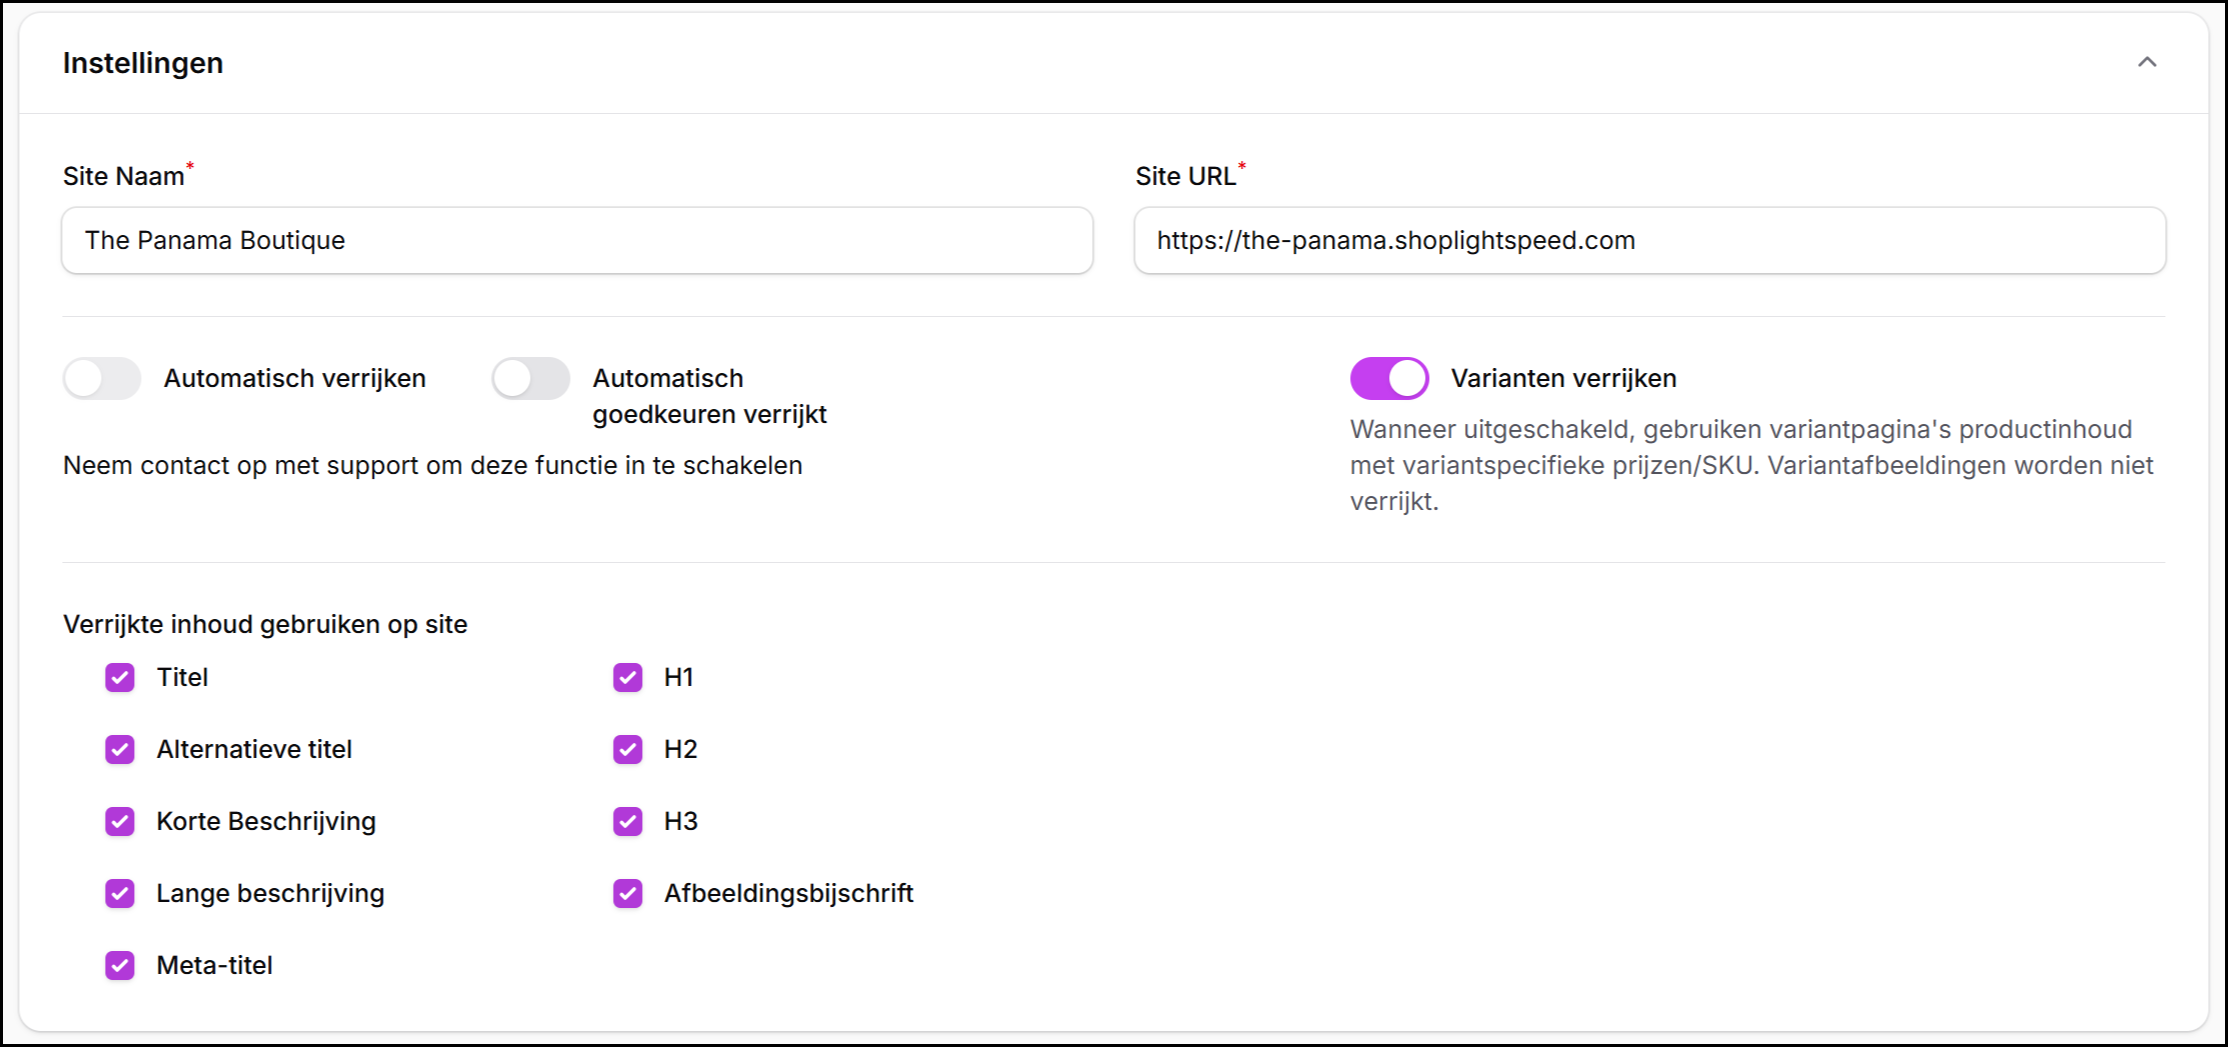Viewport: 2228px width, 1047px height.
Task: Toggle the Korte Beschrijving checkbox
Action: 120,821
